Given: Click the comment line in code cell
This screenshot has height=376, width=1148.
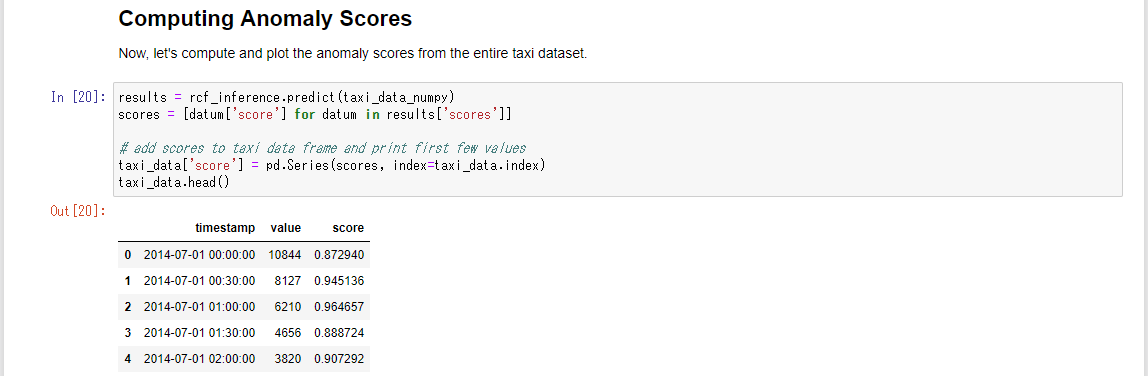Looking at the screenshot, I should (322, 148).
